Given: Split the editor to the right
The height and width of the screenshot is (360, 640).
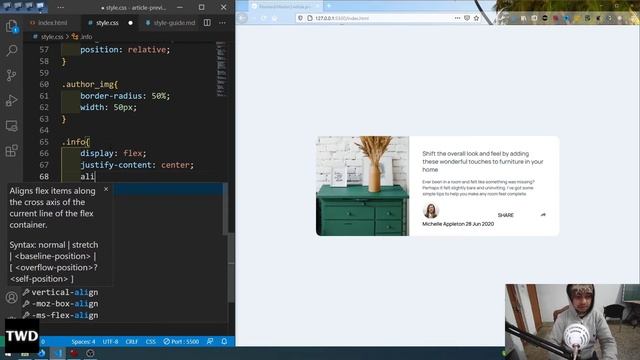Looking at the screenshot, I should tap(207, 23).
